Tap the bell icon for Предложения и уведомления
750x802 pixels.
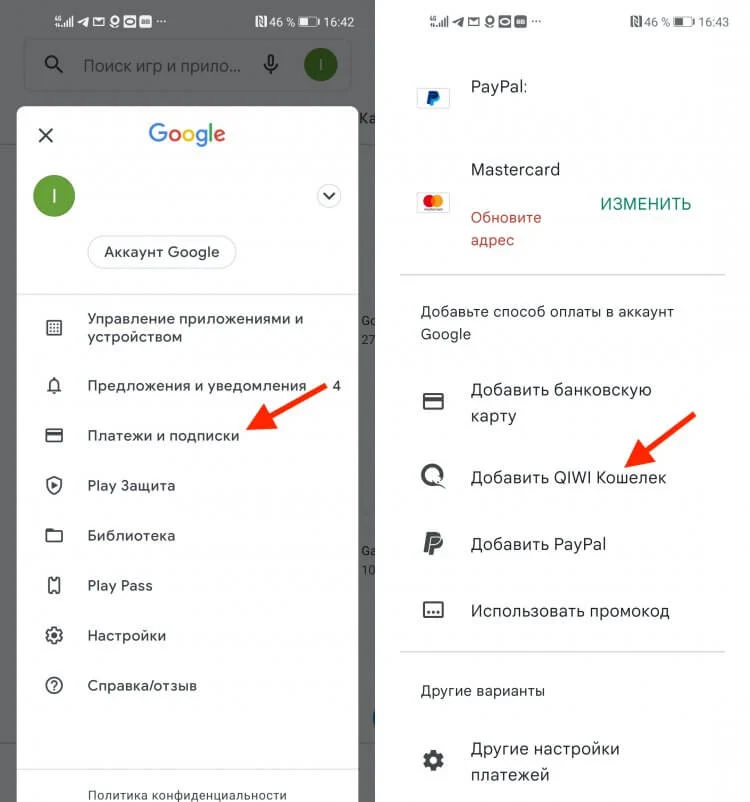point(54,386)
